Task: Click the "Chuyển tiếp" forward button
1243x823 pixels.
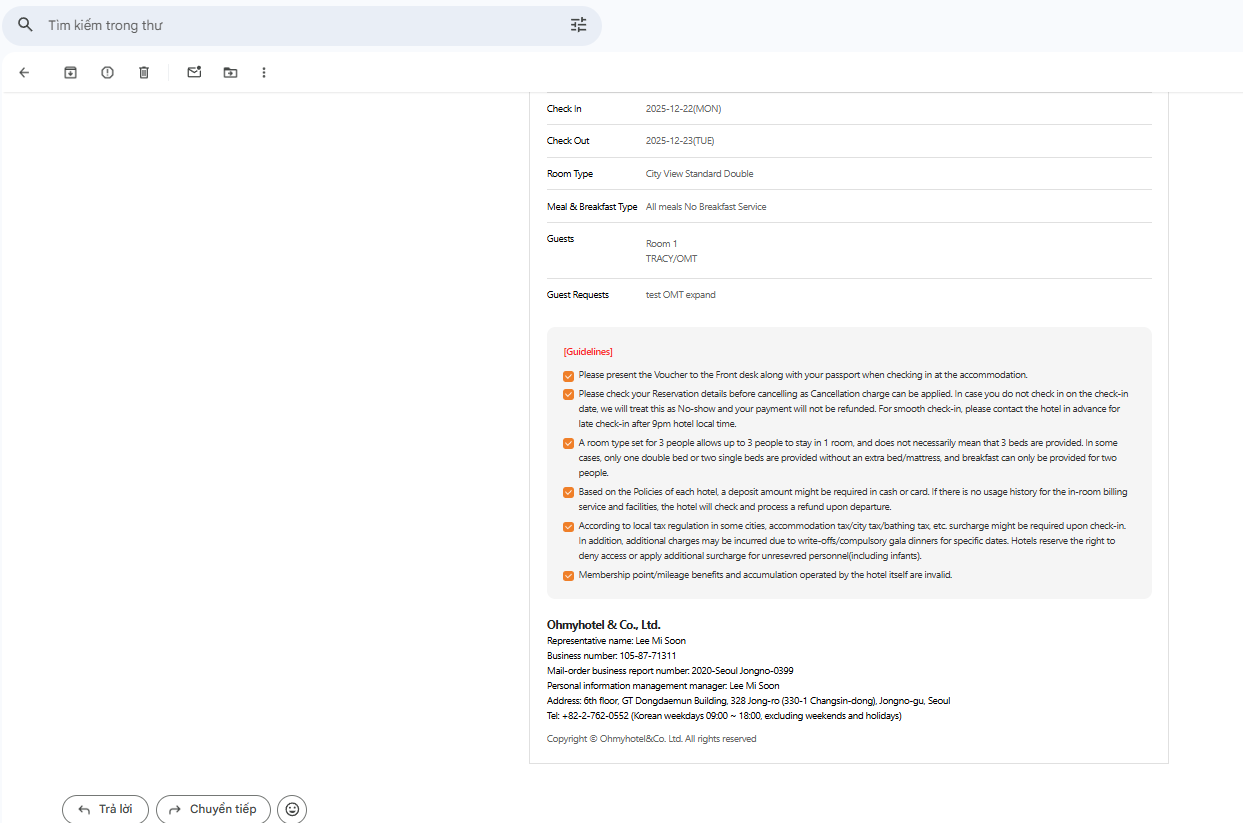Action: tap(213, 809)
